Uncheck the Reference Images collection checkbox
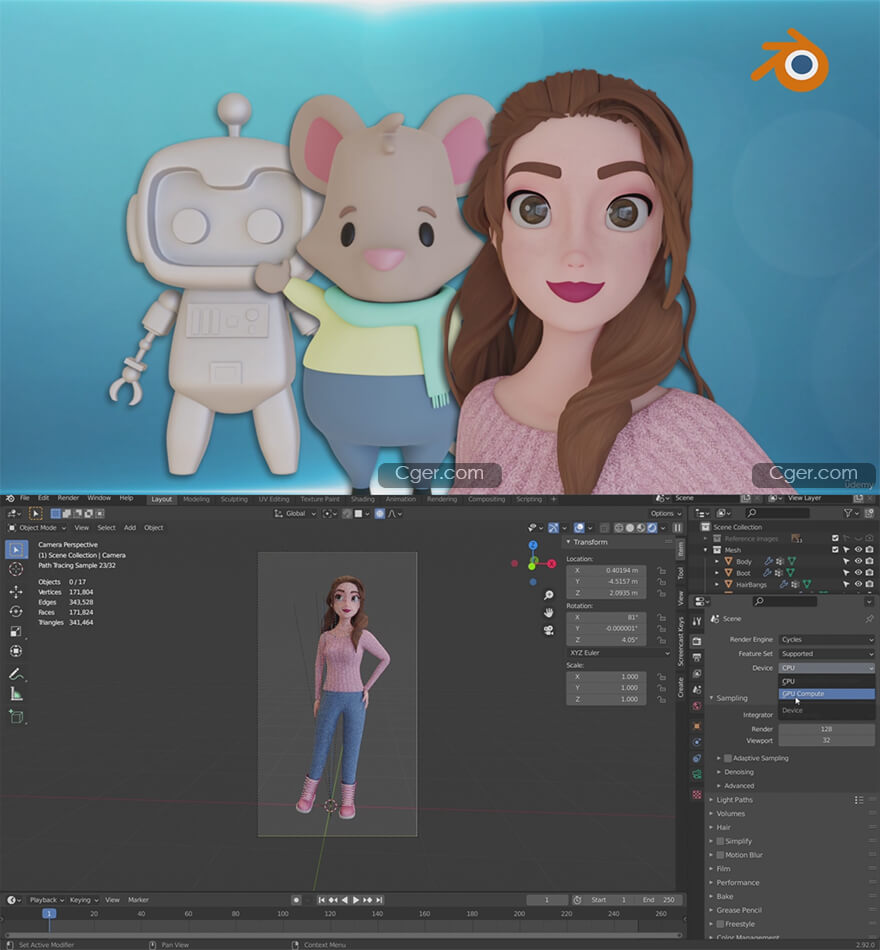 [x=835, y=538]
